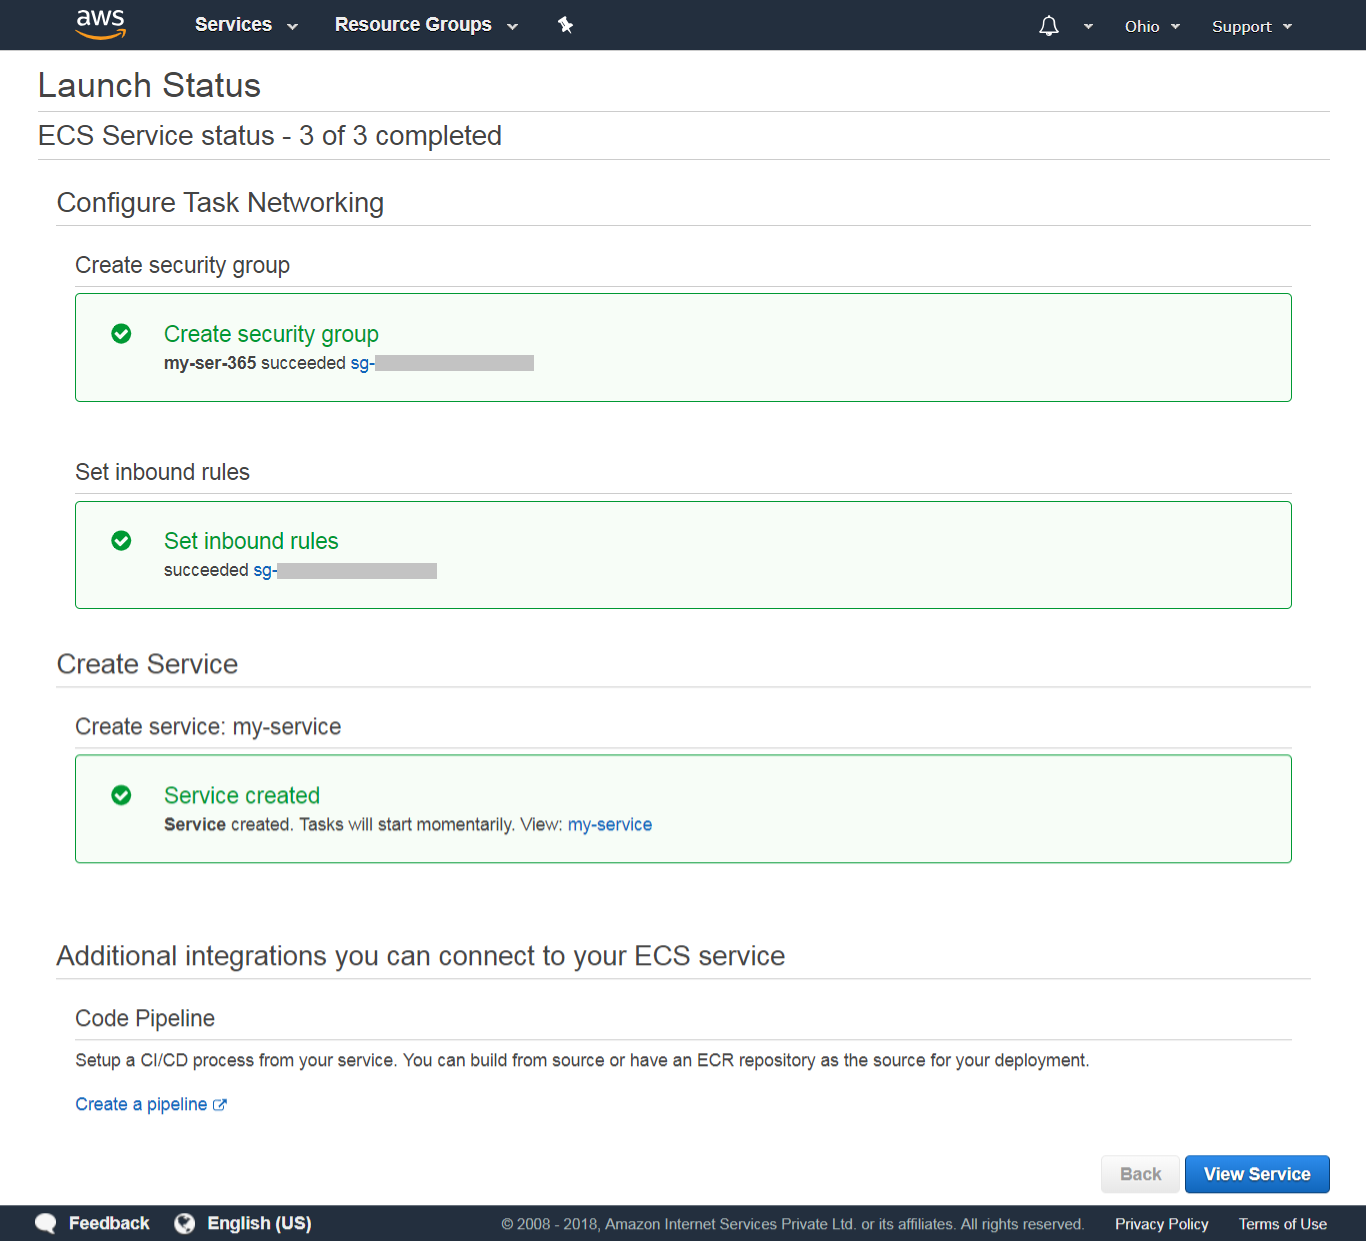
Task: Change language via English (US)
Action: pos(259,1223)
